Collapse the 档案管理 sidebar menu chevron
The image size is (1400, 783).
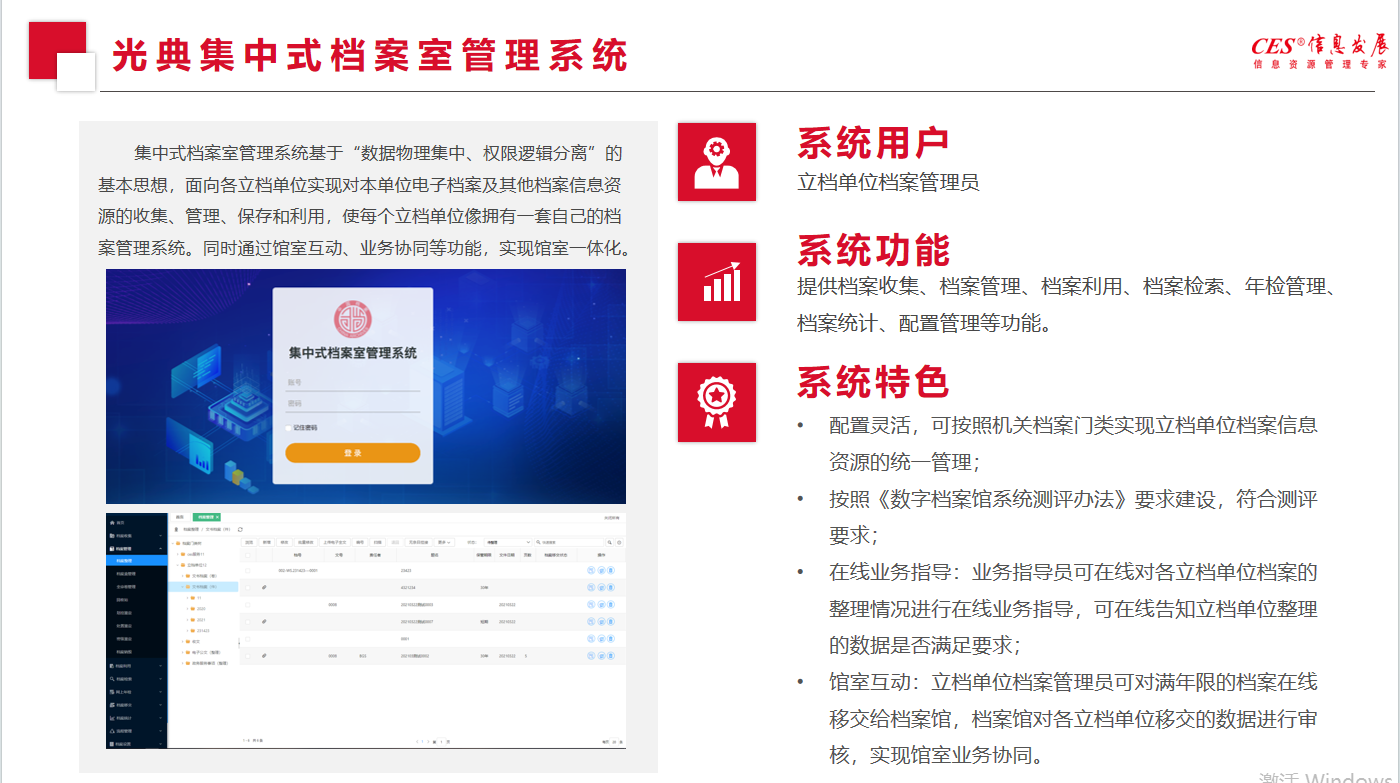point(161,549)
